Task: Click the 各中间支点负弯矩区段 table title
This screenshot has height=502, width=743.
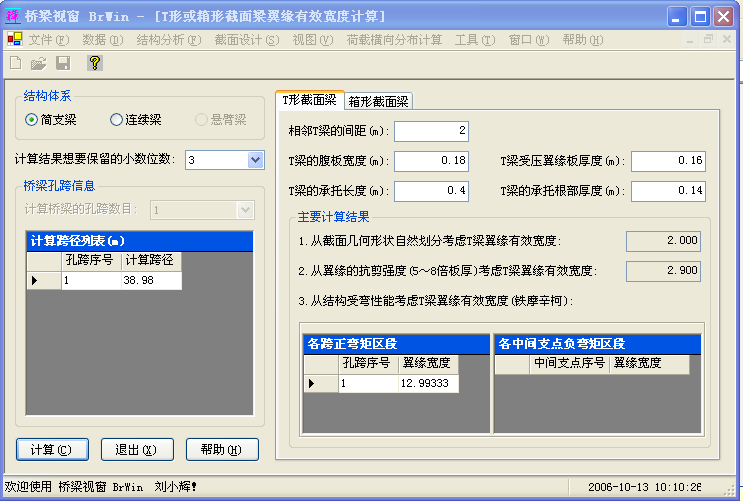Action: pos(597,344)
